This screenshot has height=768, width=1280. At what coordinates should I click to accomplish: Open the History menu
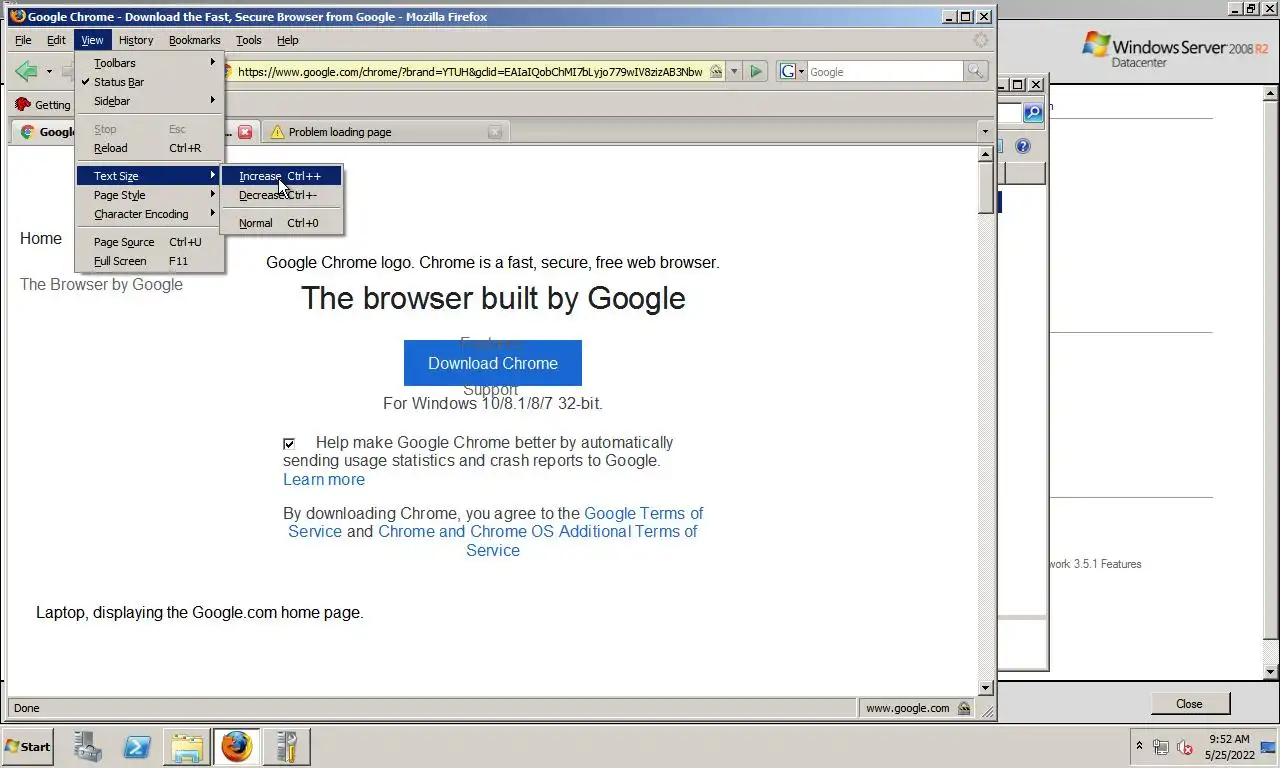pyautogui.click(x=136, y=40)
